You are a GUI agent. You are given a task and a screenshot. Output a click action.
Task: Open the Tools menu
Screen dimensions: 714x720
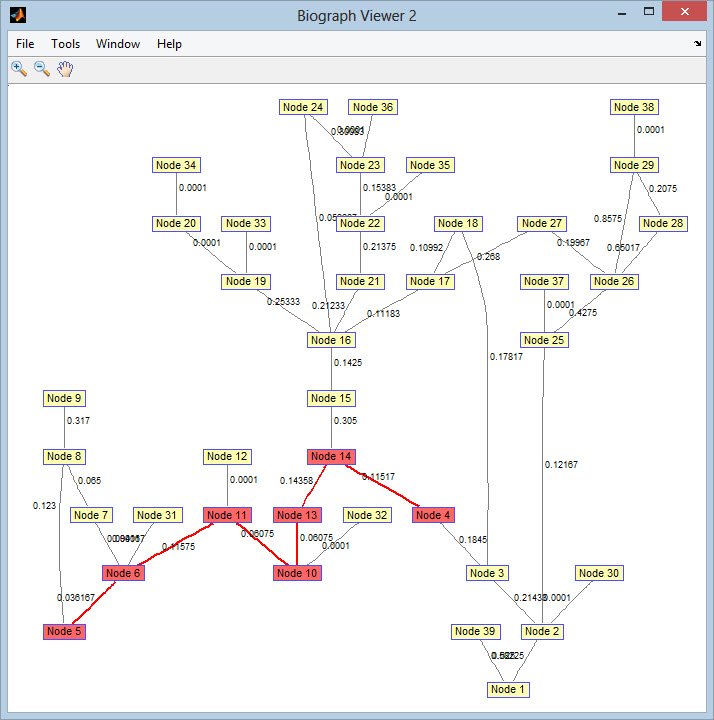(66, 44)
